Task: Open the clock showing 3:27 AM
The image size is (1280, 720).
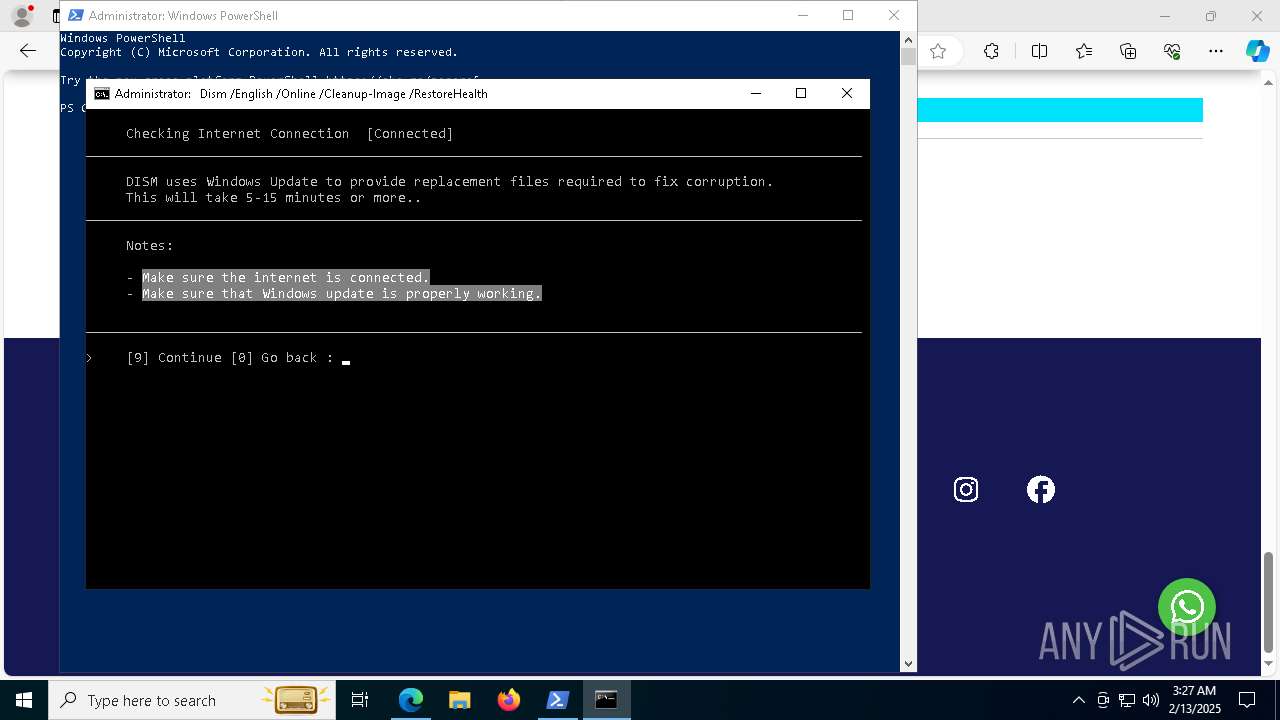Action: (x=1194, y=700)
